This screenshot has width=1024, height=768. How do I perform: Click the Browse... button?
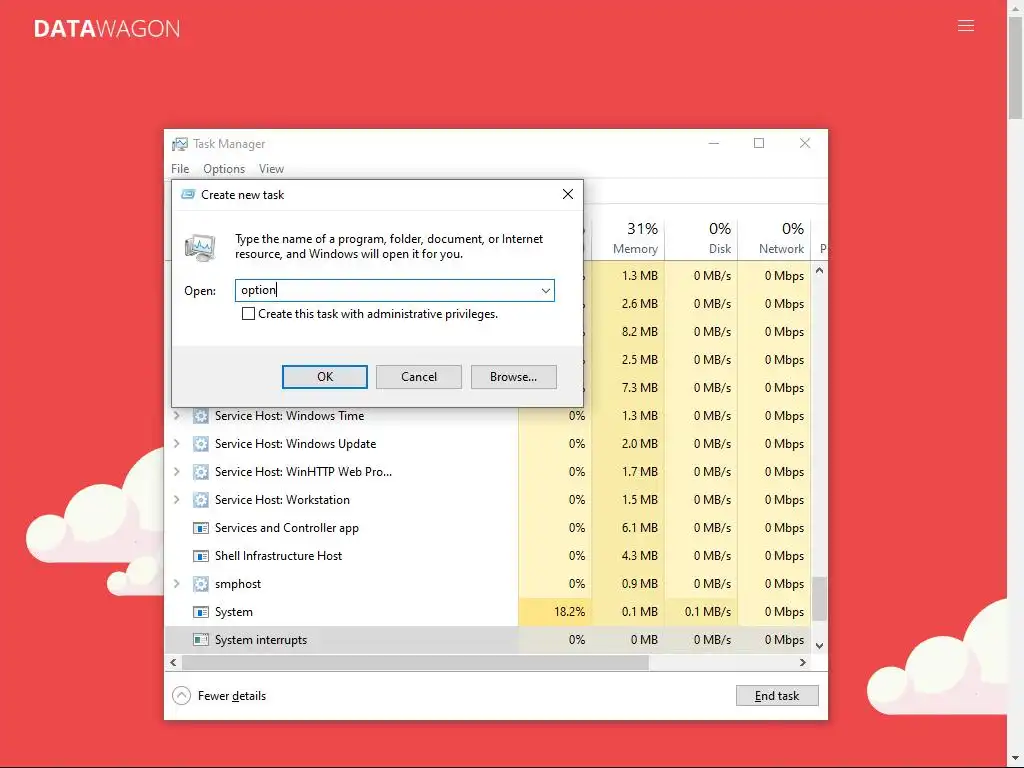513,377
